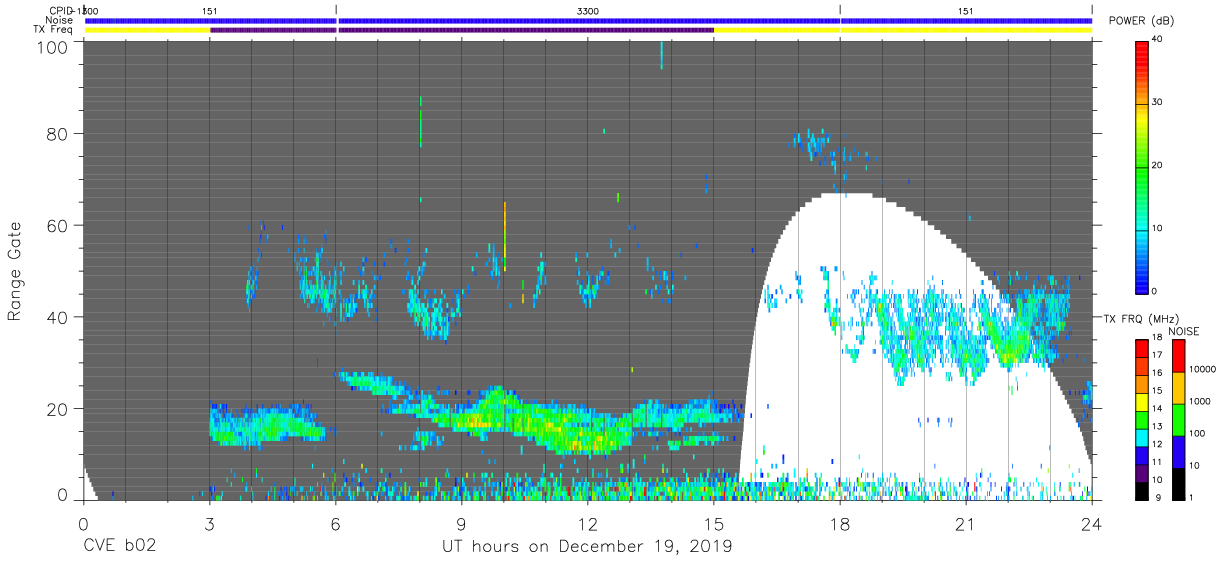Select CPID value 151 above hour 21
The image size is (1228, 567).
(965, 11)
